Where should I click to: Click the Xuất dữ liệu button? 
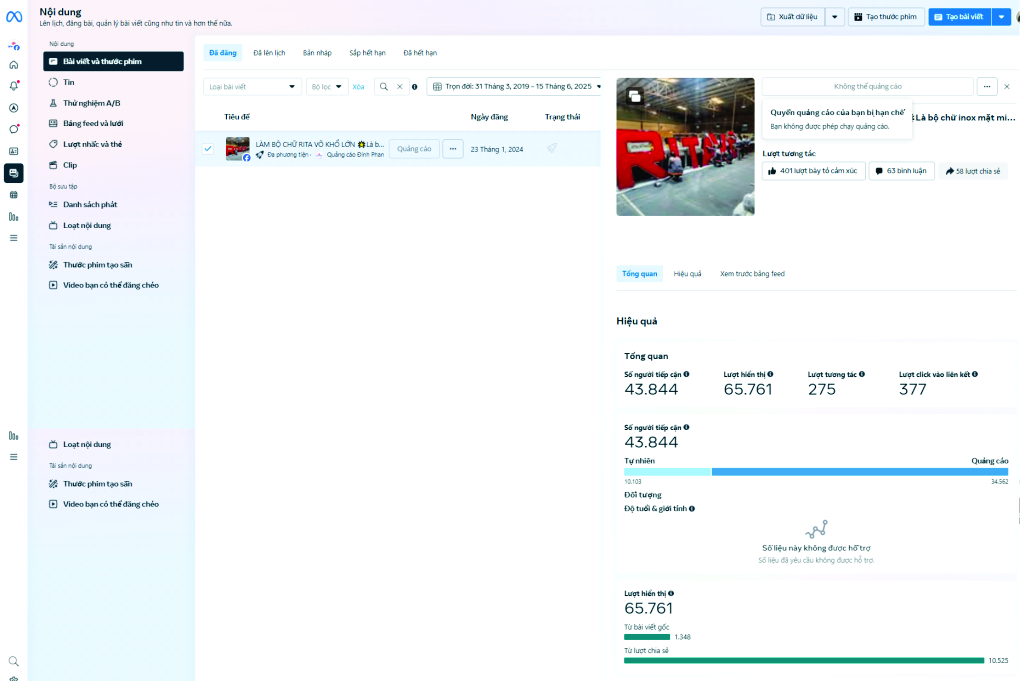(793, 17)
